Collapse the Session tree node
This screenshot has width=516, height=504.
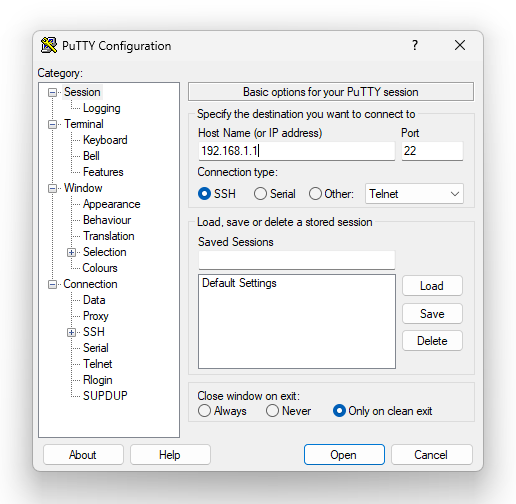pos(52,92)
